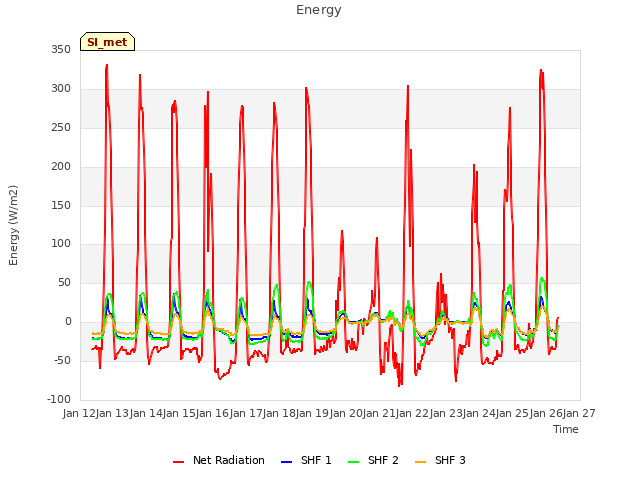Viewport: 640px width, 480px height.
Task: Click the 350 y-axis tick label
Action: click(61, 50)
